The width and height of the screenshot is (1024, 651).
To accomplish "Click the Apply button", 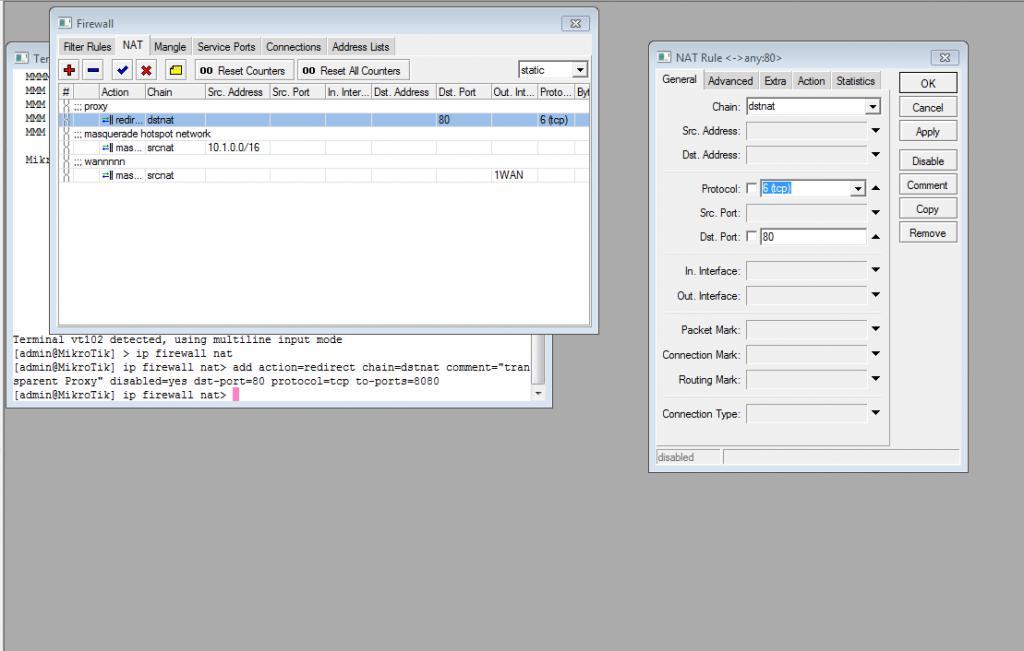I will (x=927, y=132).
